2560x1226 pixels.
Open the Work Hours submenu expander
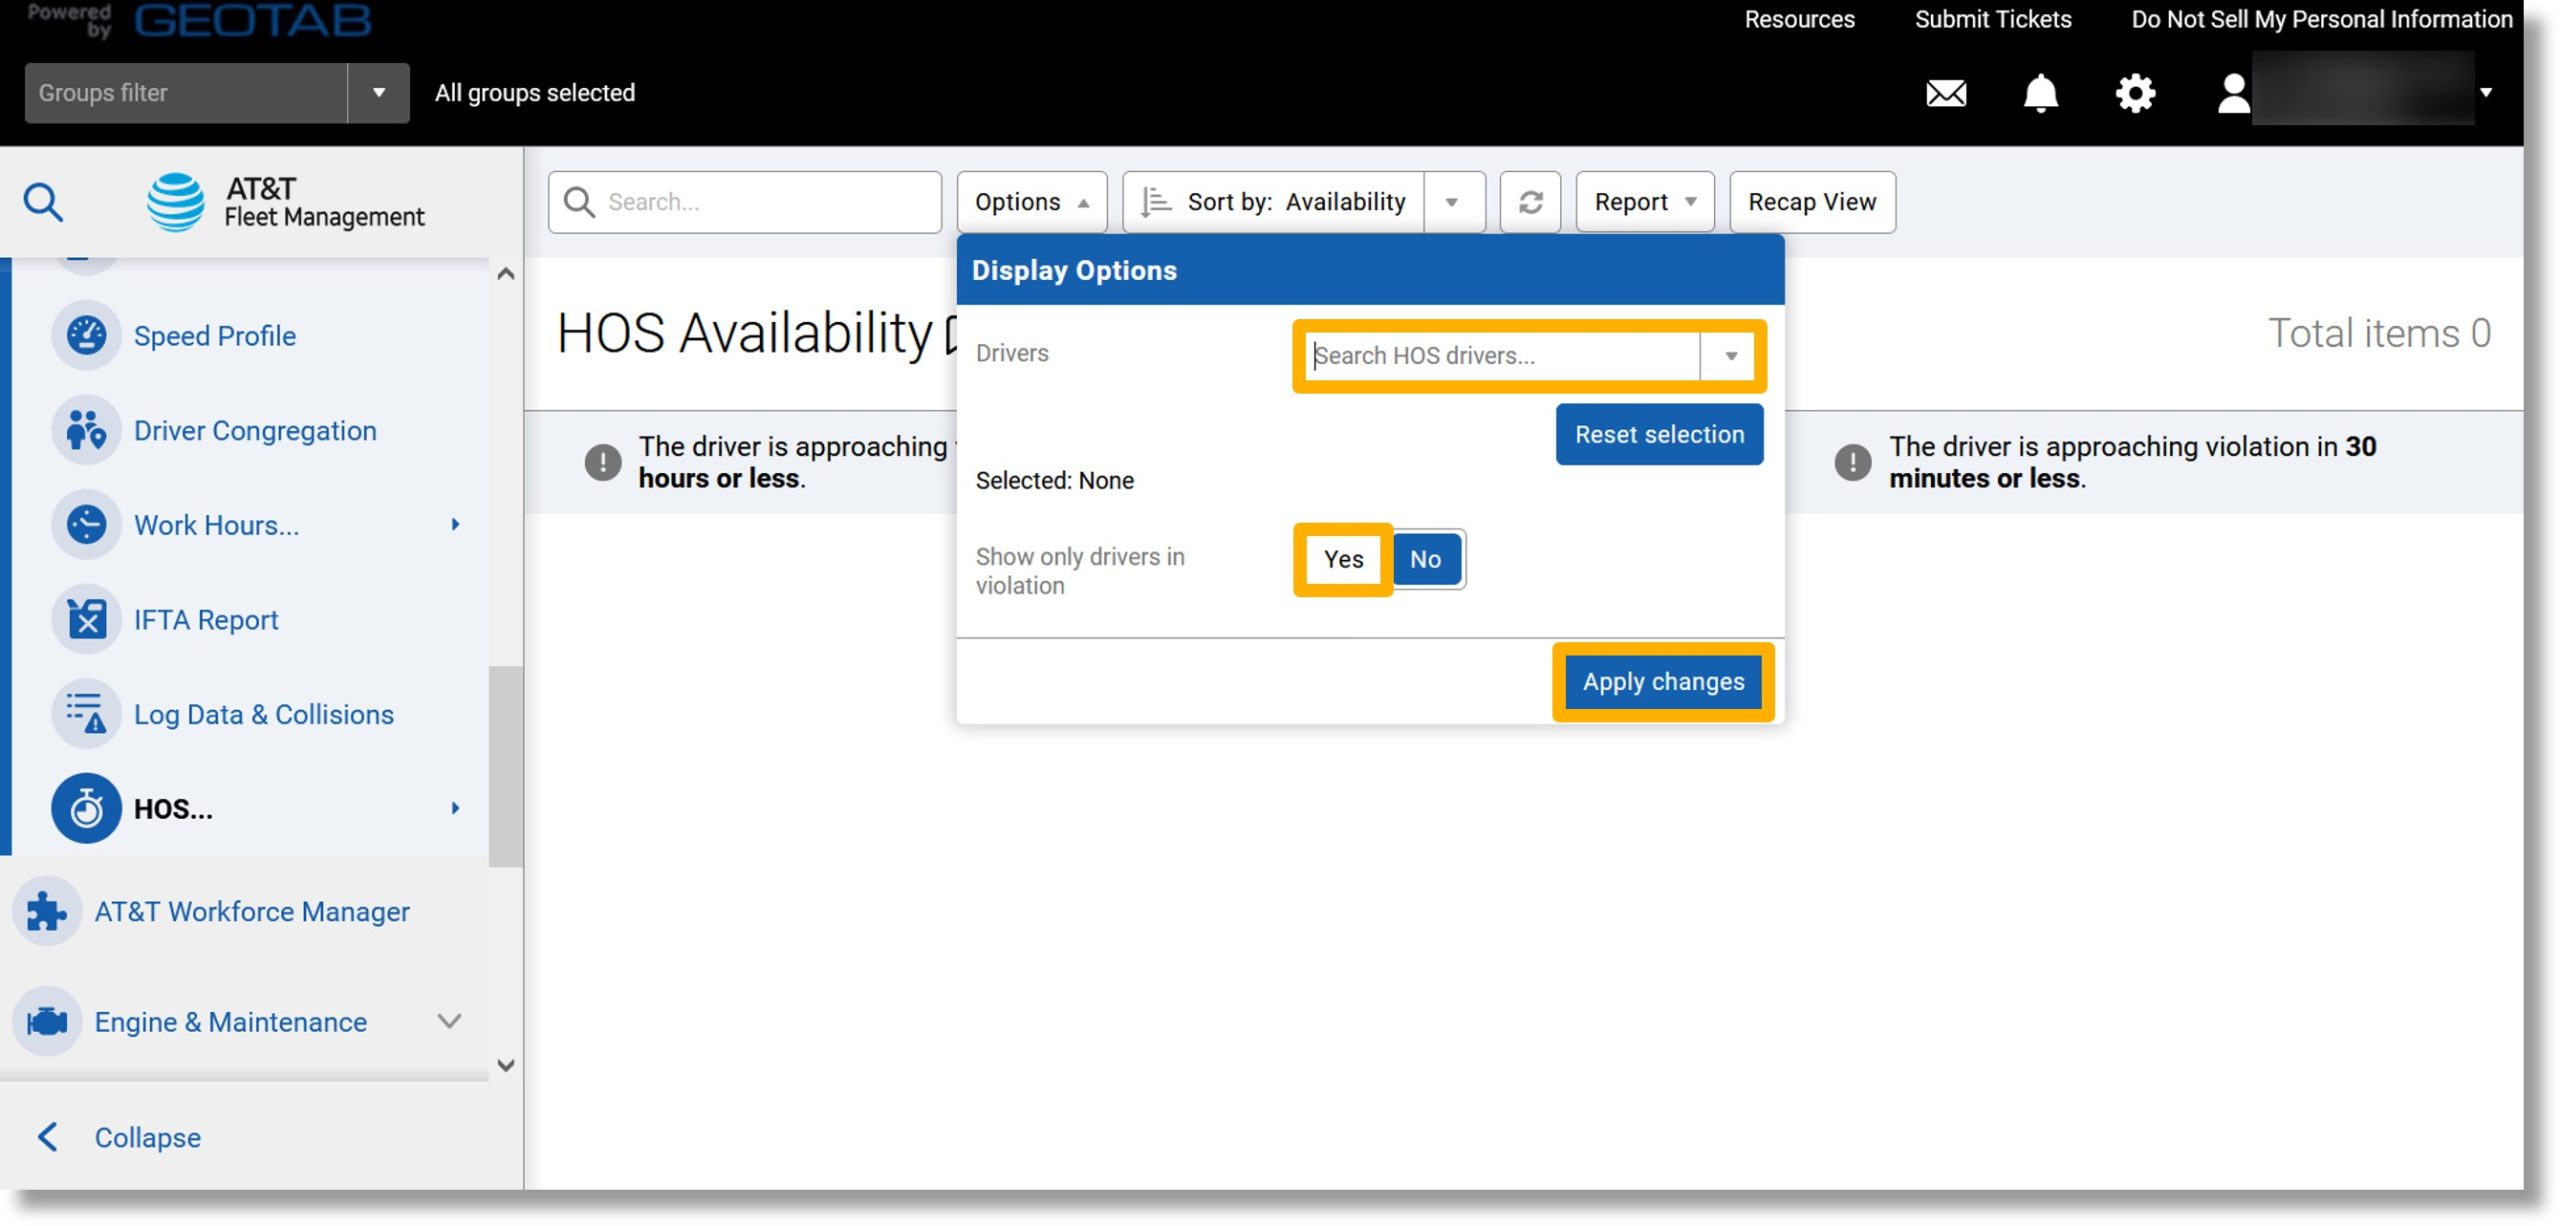[x=454, y=526]
